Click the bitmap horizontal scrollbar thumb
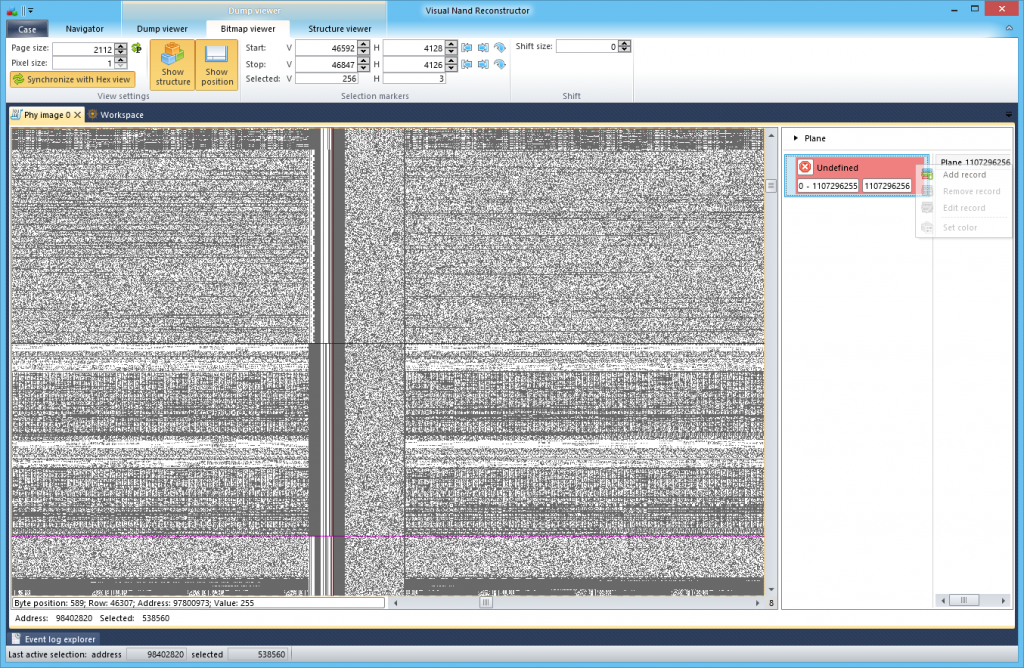This screenshot has height=668, width=1024. [x=486, y=603]
